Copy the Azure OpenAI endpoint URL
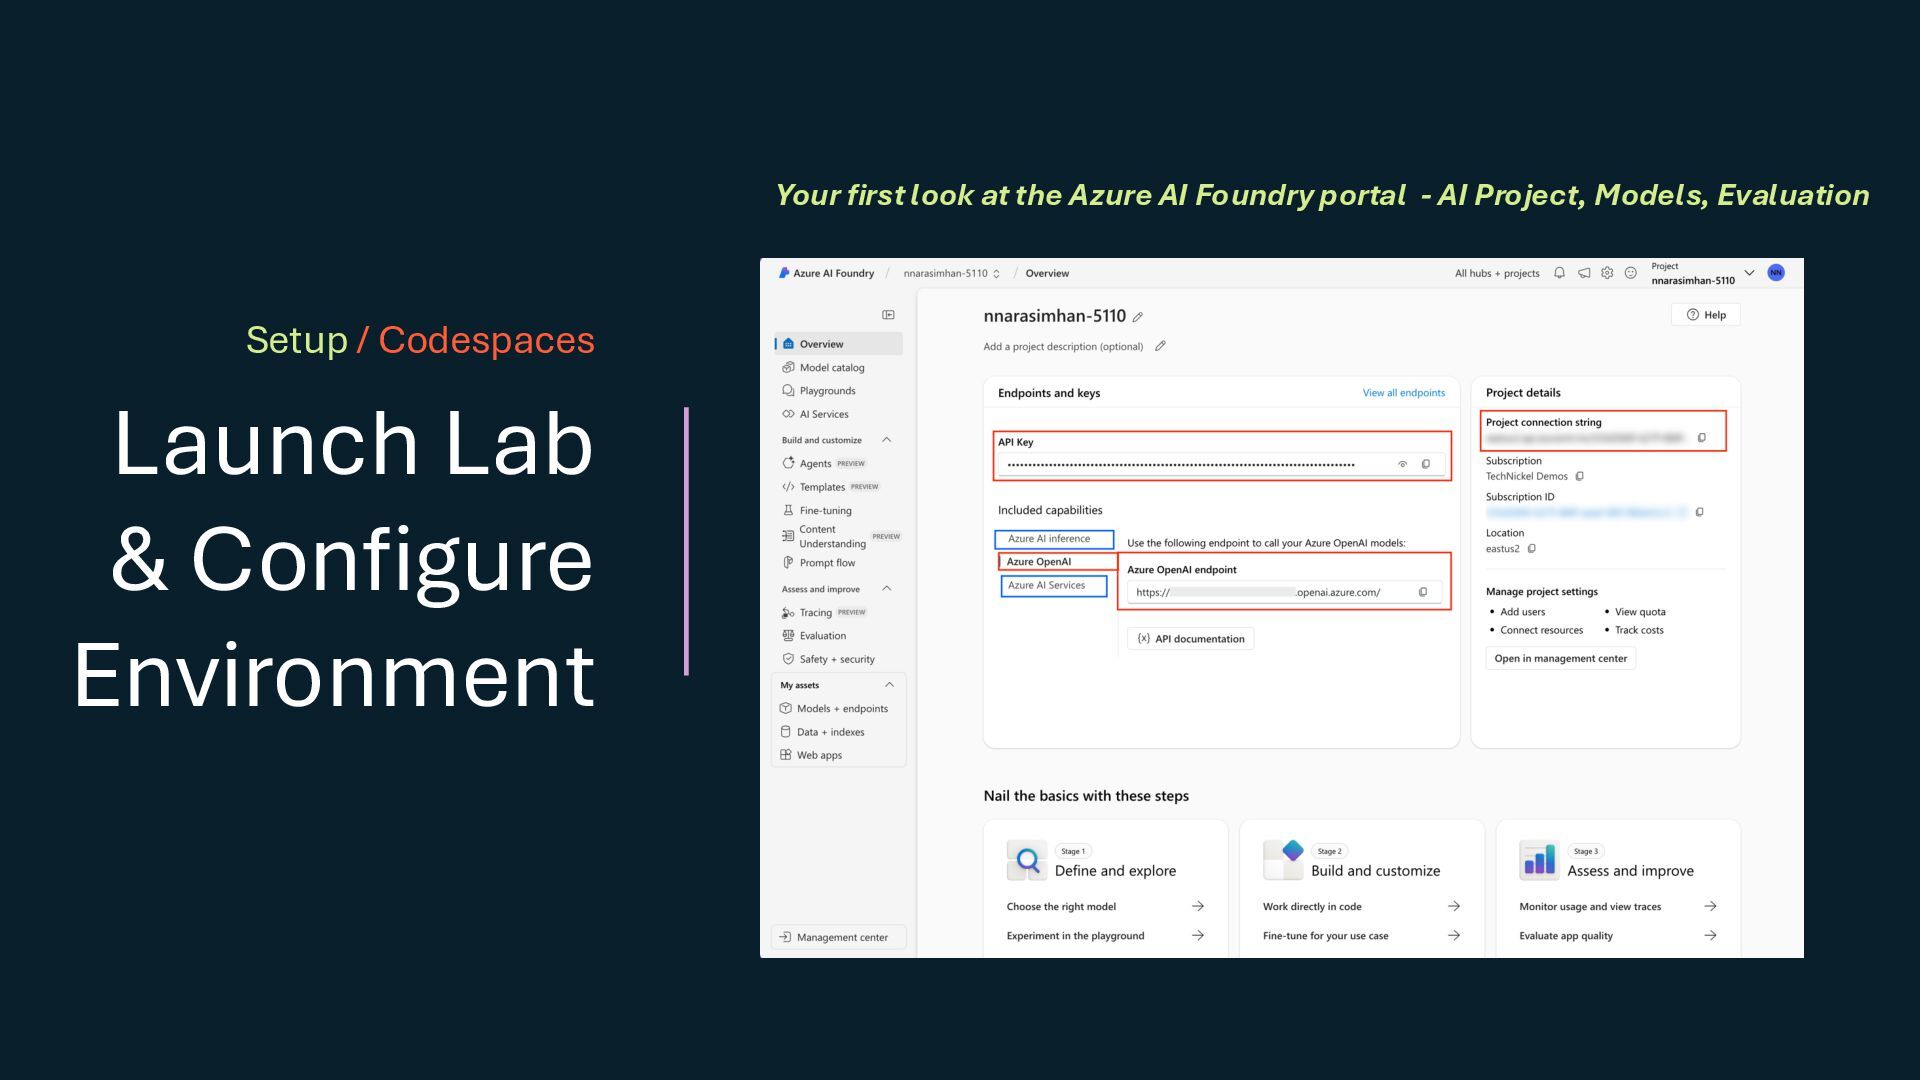Screen dimensions: 1920x1080 [1423, 592]
